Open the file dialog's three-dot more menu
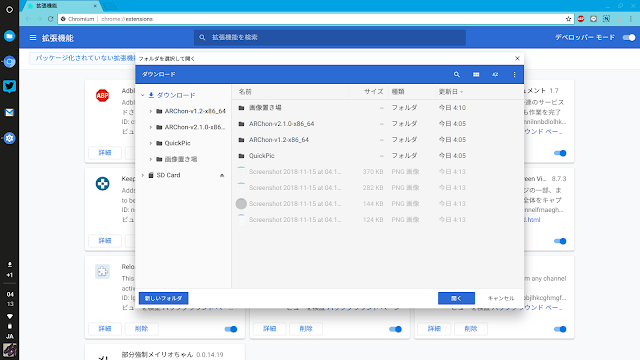640x360 pixels. click(x=514, y=75)
